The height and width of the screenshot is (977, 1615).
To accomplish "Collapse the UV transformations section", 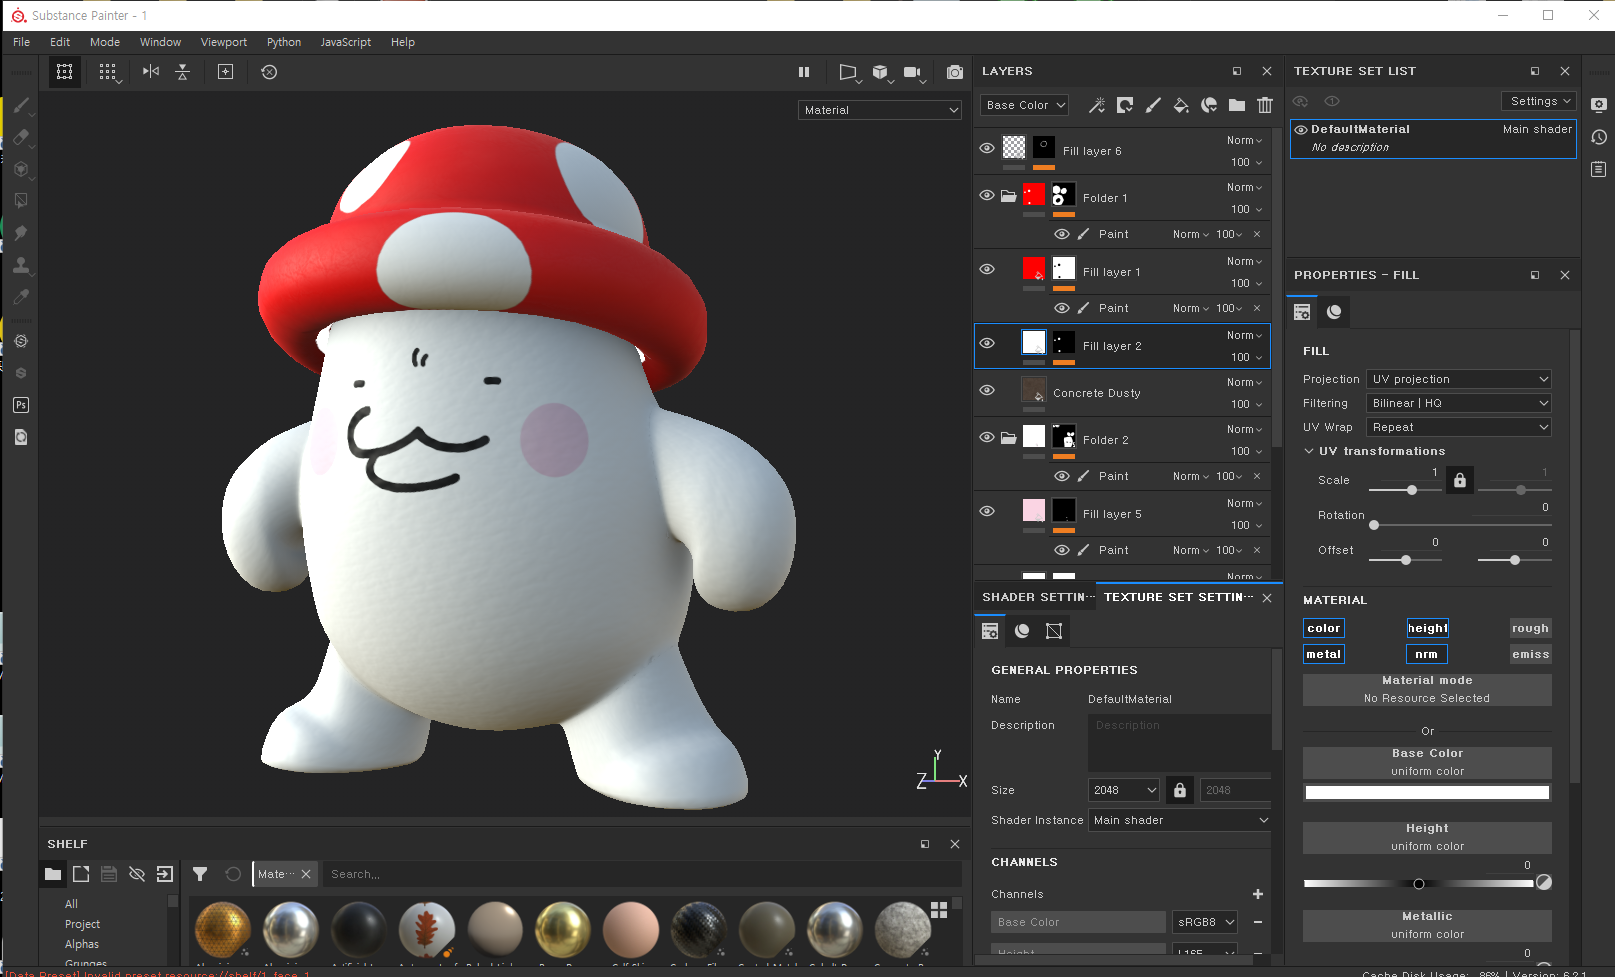I will coord(1309,451).
